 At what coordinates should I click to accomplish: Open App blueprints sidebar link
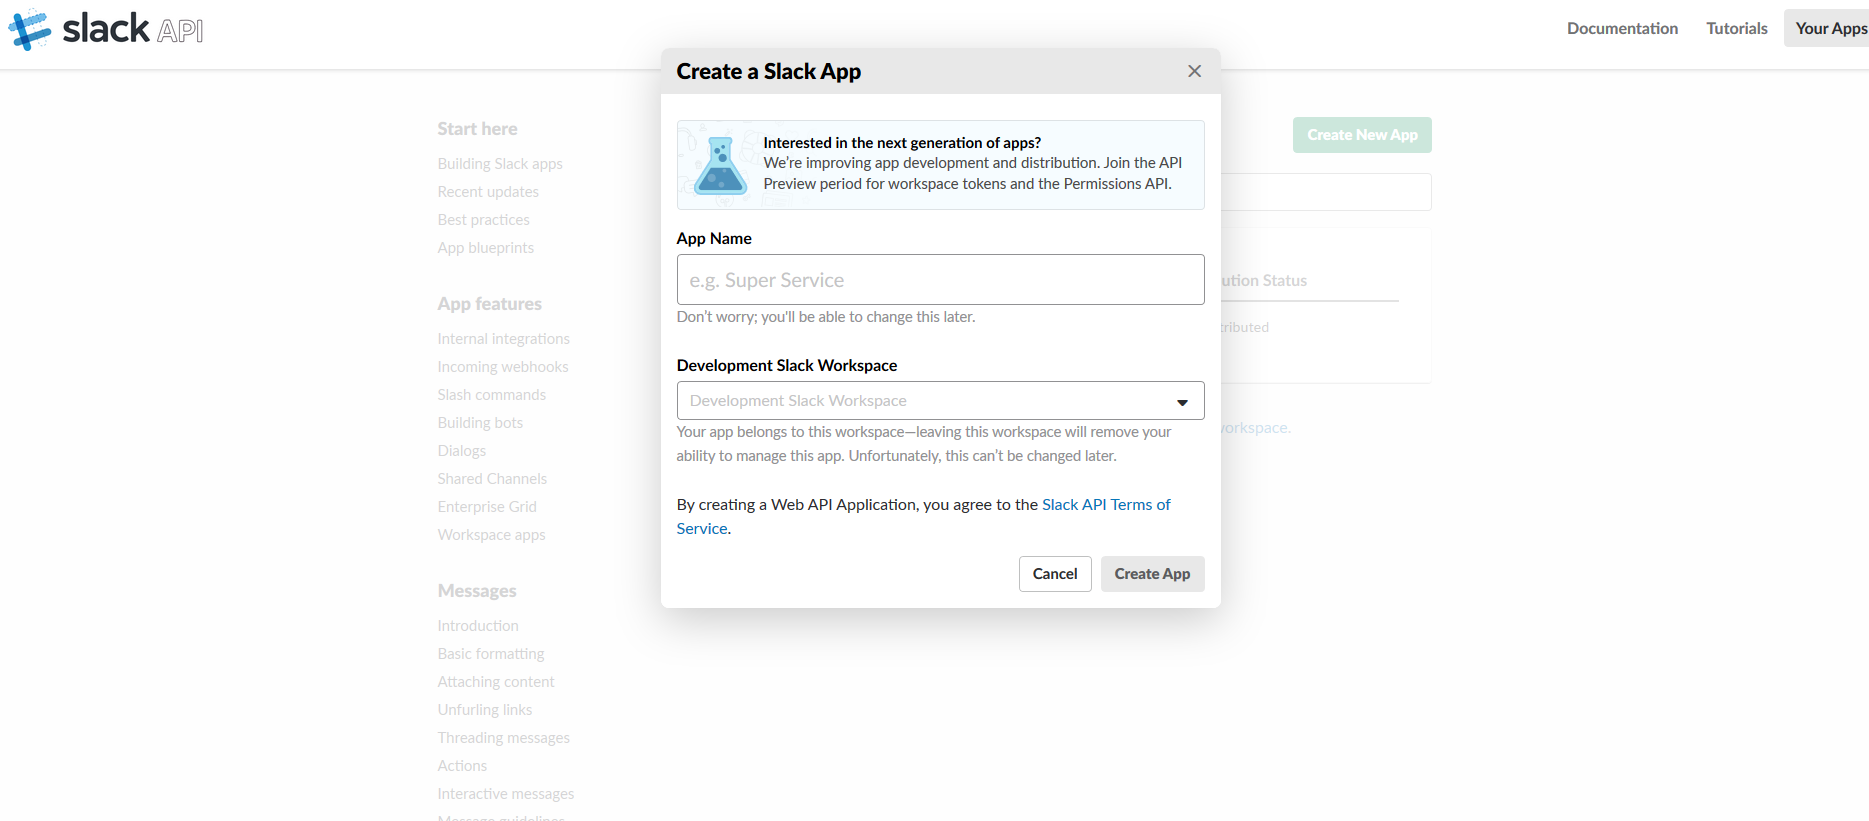click(x=485, y=248)
